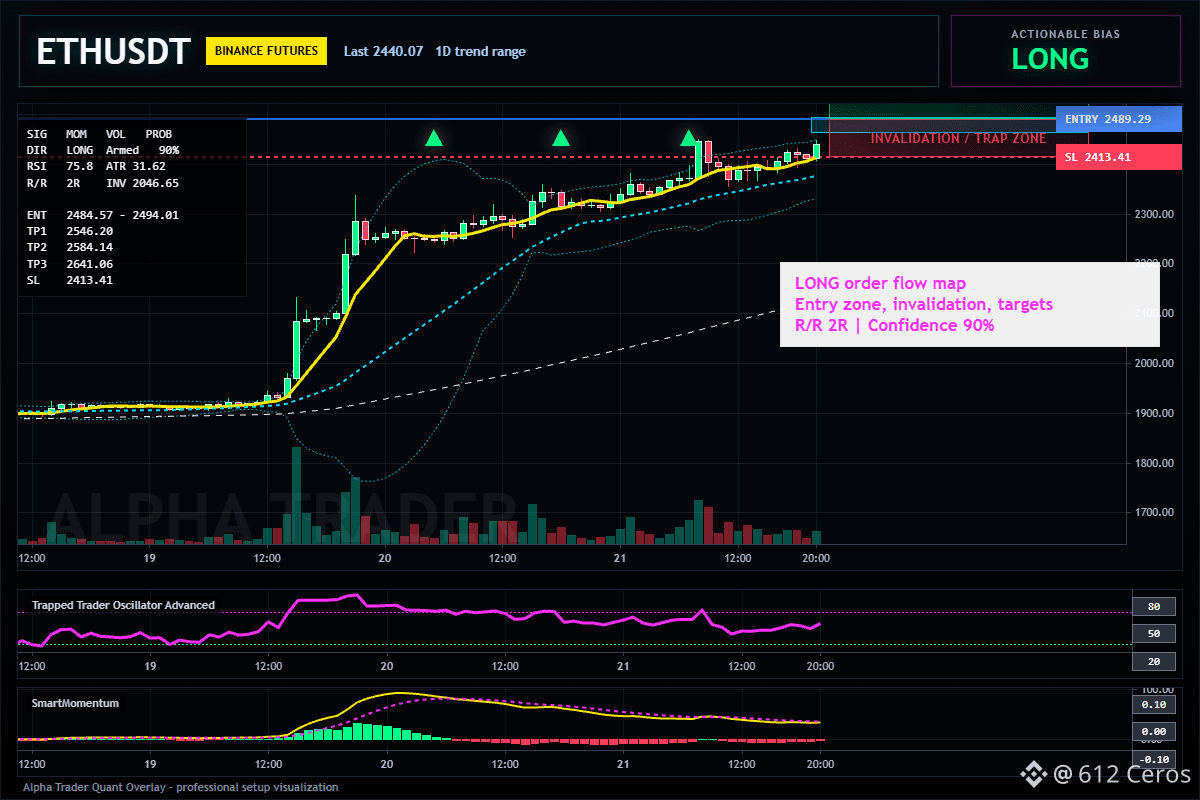This screenshot has height=800, width=1200.
Task: Click the tallest green volume bar
Action: [x=296, y=495]
